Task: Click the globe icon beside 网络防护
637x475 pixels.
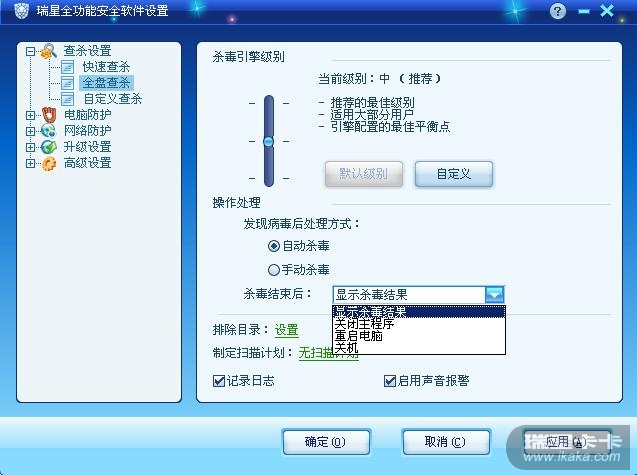Action: (x=48, y=130)
